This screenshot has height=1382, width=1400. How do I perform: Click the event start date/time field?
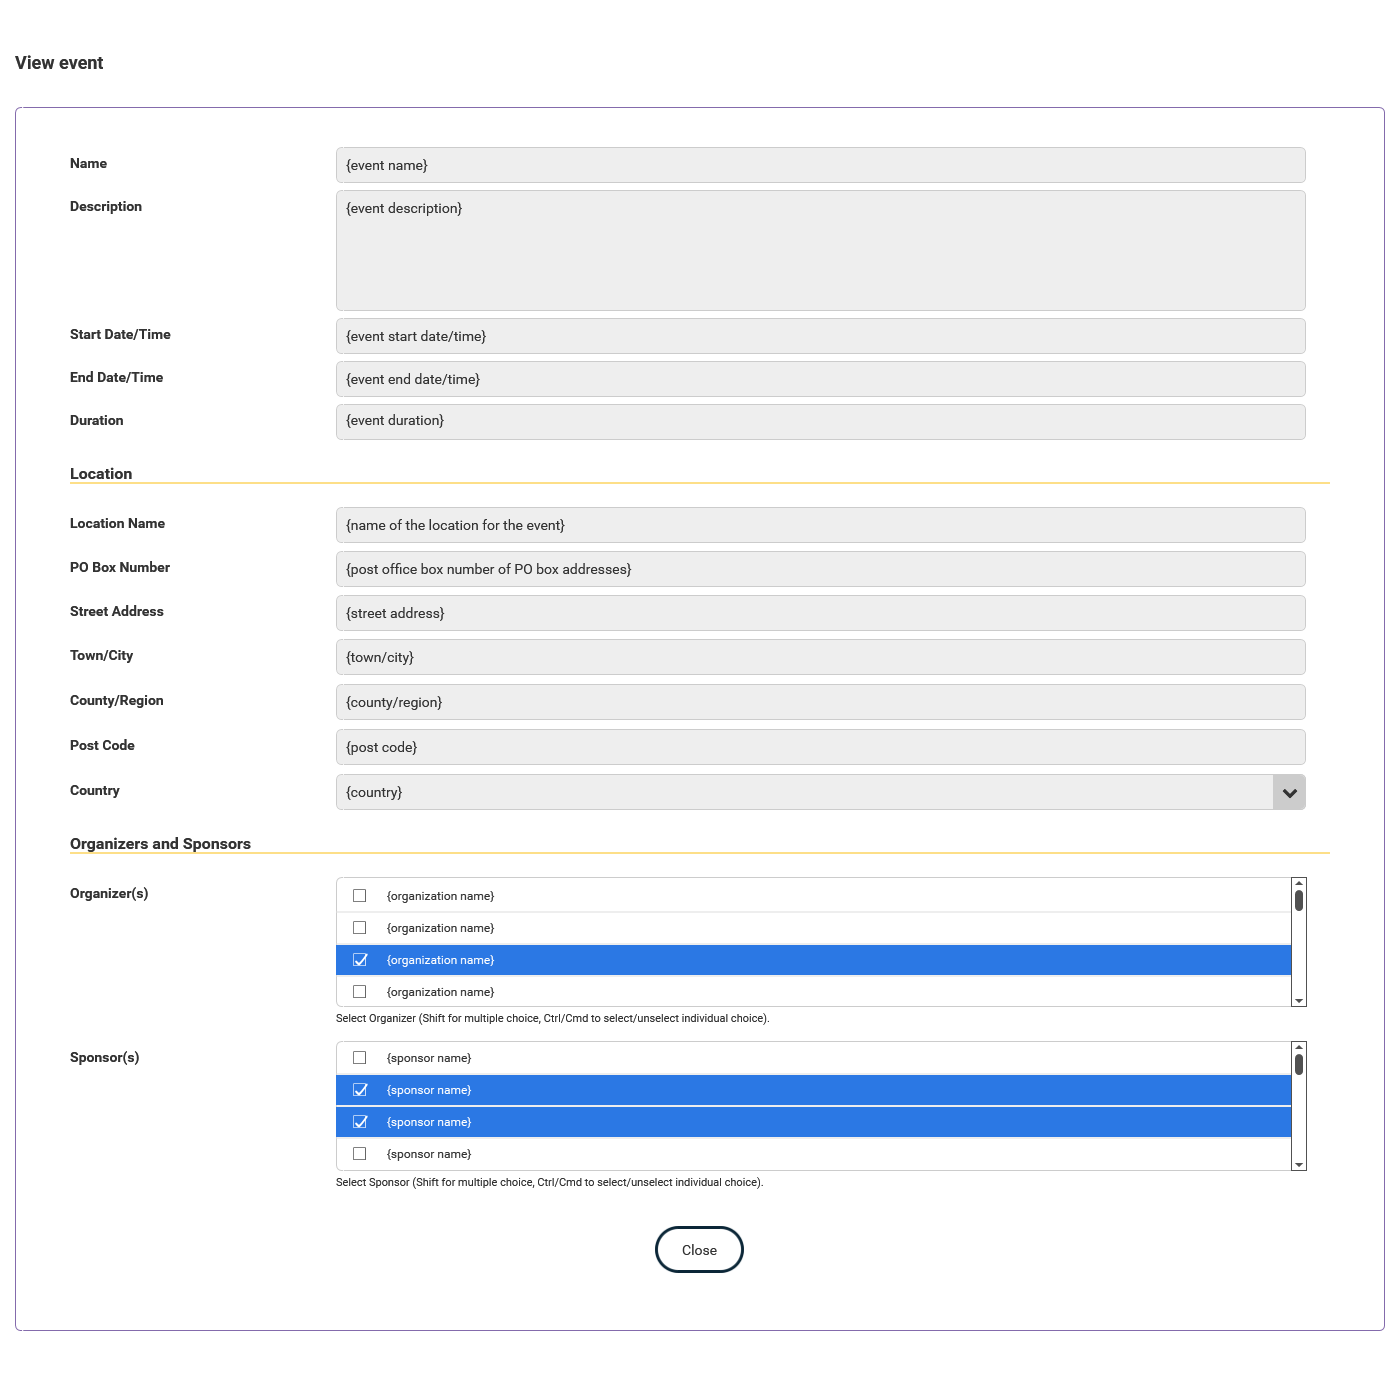[821, 336]
